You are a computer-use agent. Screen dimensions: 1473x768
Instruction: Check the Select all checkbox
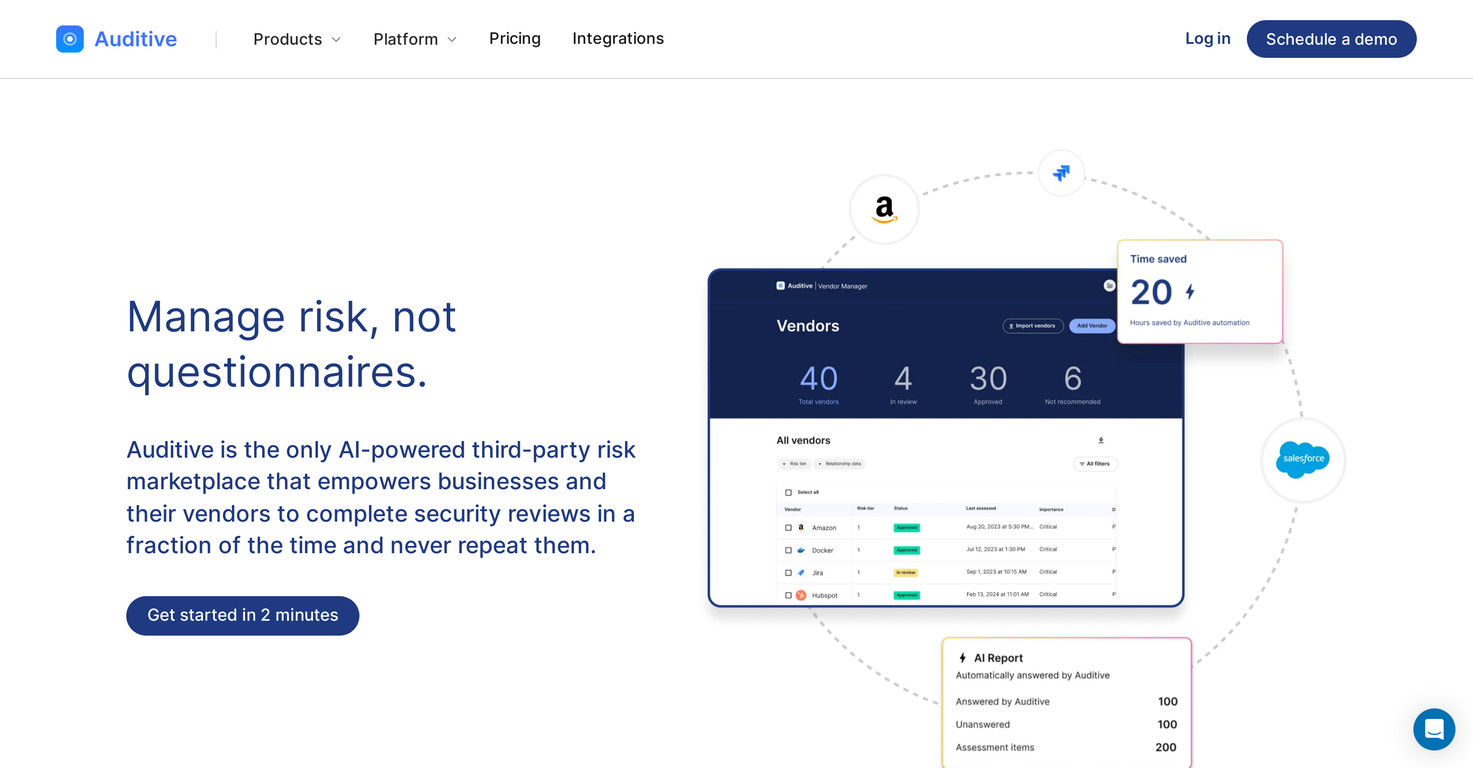788,492
